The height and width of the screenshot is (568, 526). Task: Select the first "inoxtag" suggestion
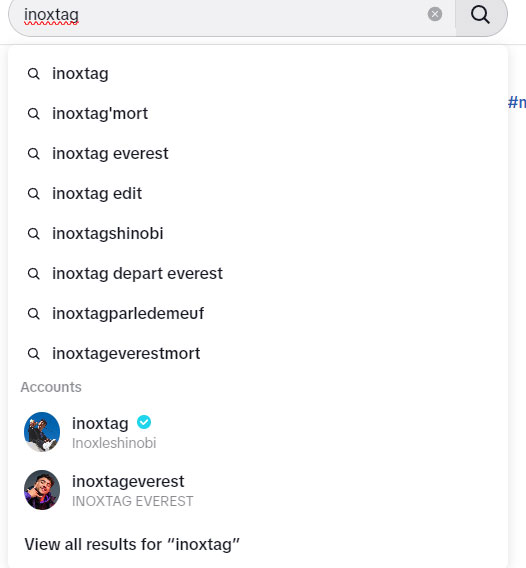(258, 74)
